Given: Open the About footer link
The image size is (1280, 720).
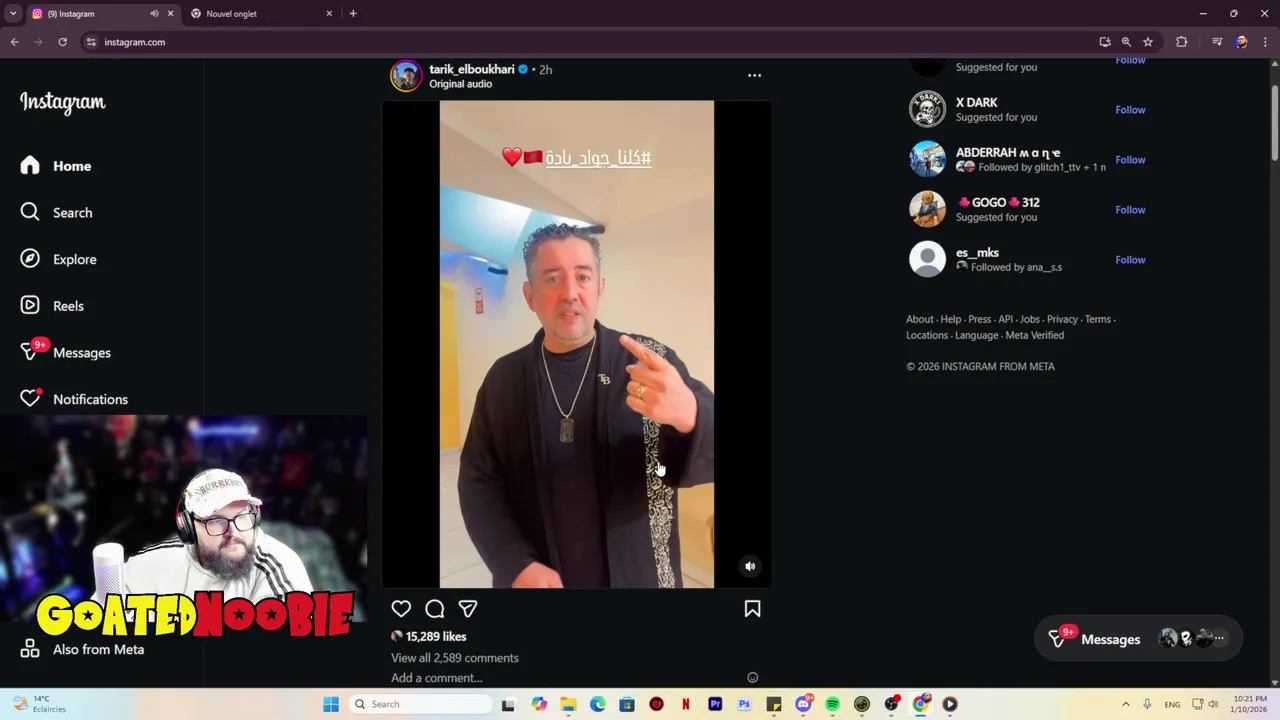Looking at the screenshot, I should click(x=919, y=320).
